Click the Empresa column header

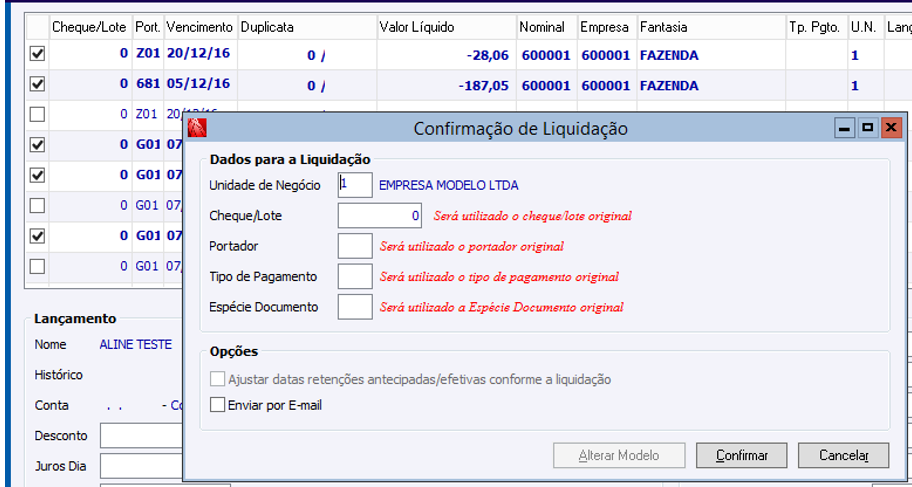point(607,27)
